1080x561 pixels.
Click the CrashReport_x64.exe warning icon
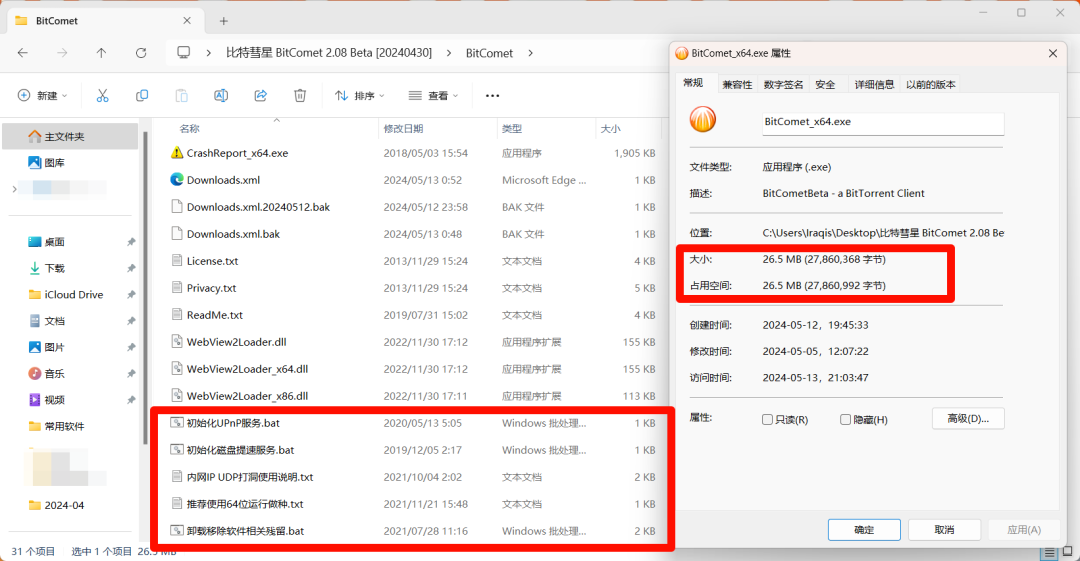pos(177,153)
